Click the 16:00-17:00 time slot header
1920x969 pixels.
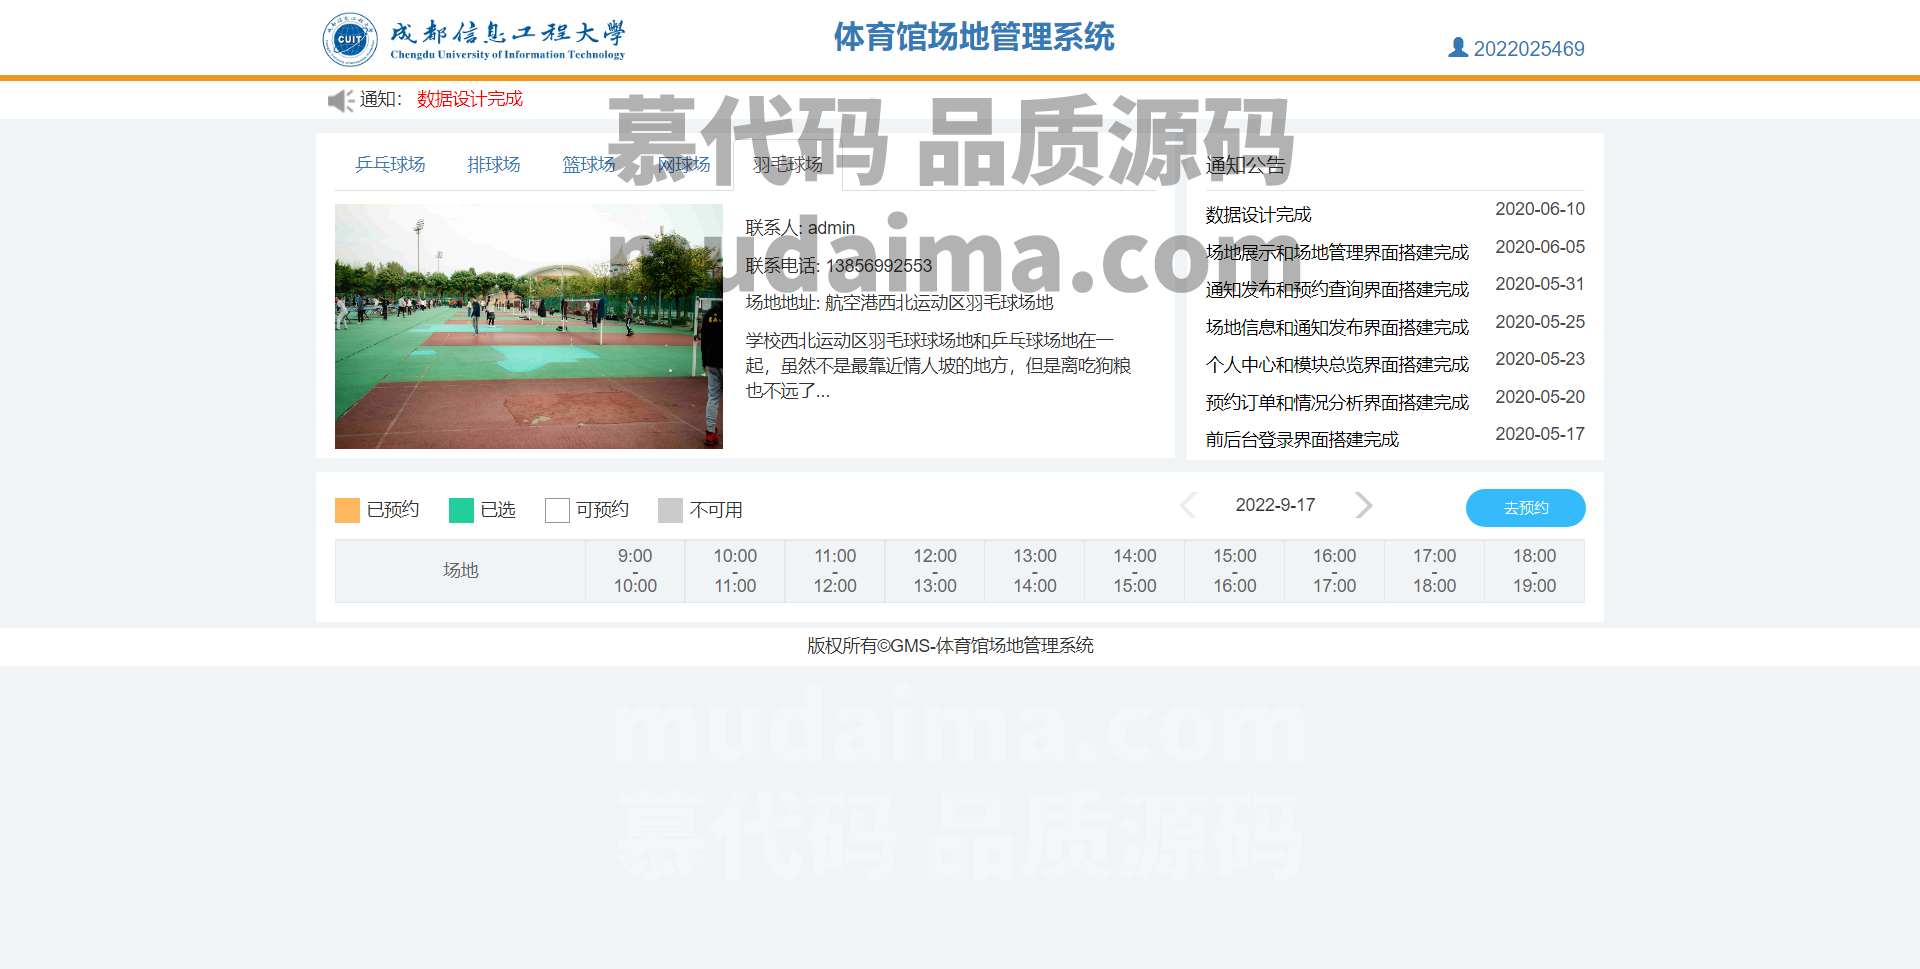[1335, 571]
